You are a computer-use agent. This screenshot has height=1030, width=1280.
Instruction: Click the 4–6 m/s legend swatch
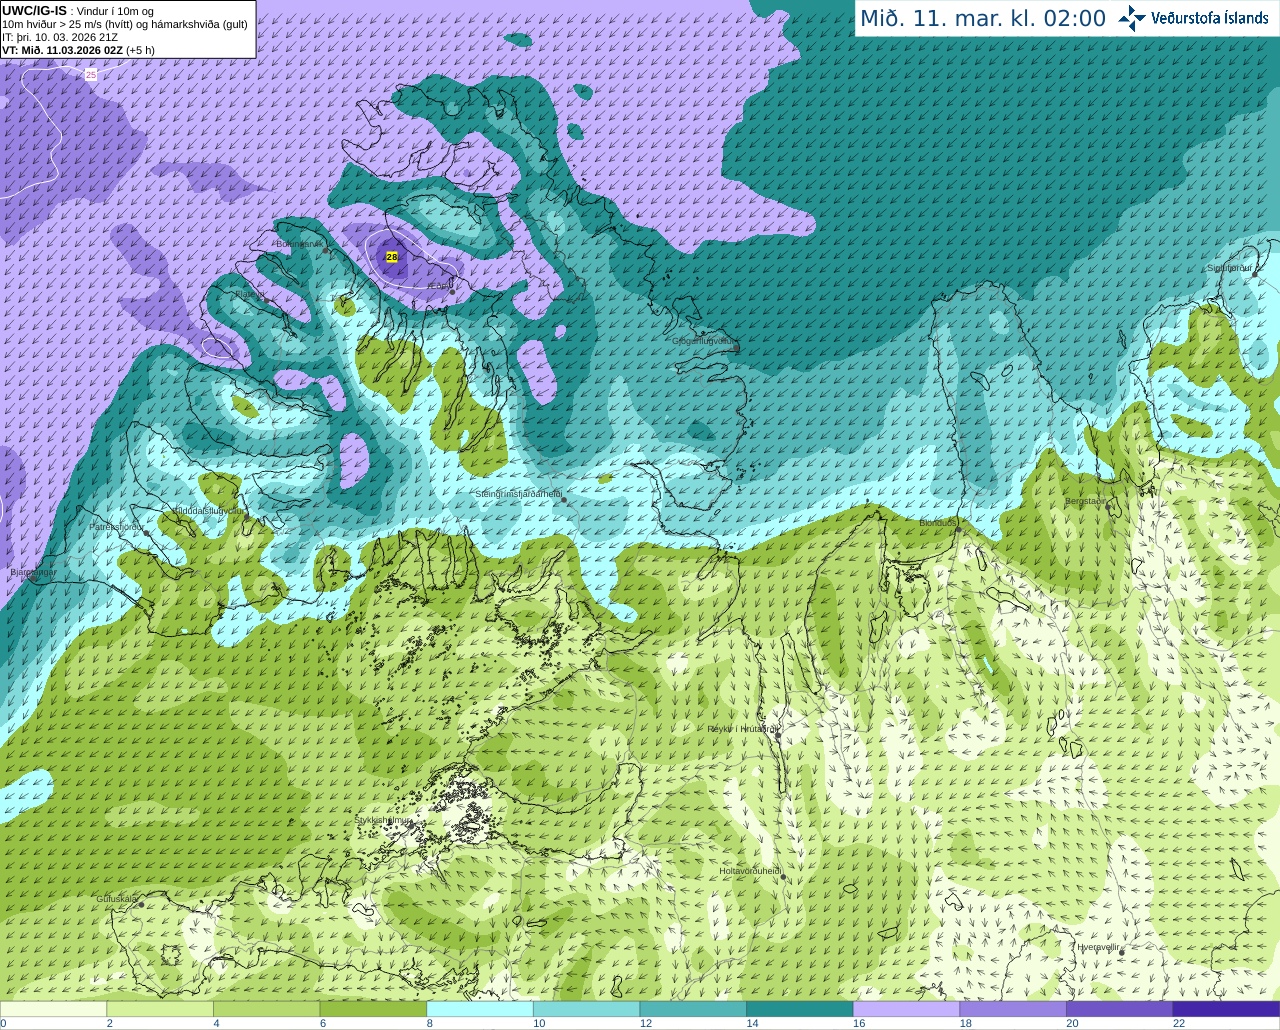click(266, 1009)
